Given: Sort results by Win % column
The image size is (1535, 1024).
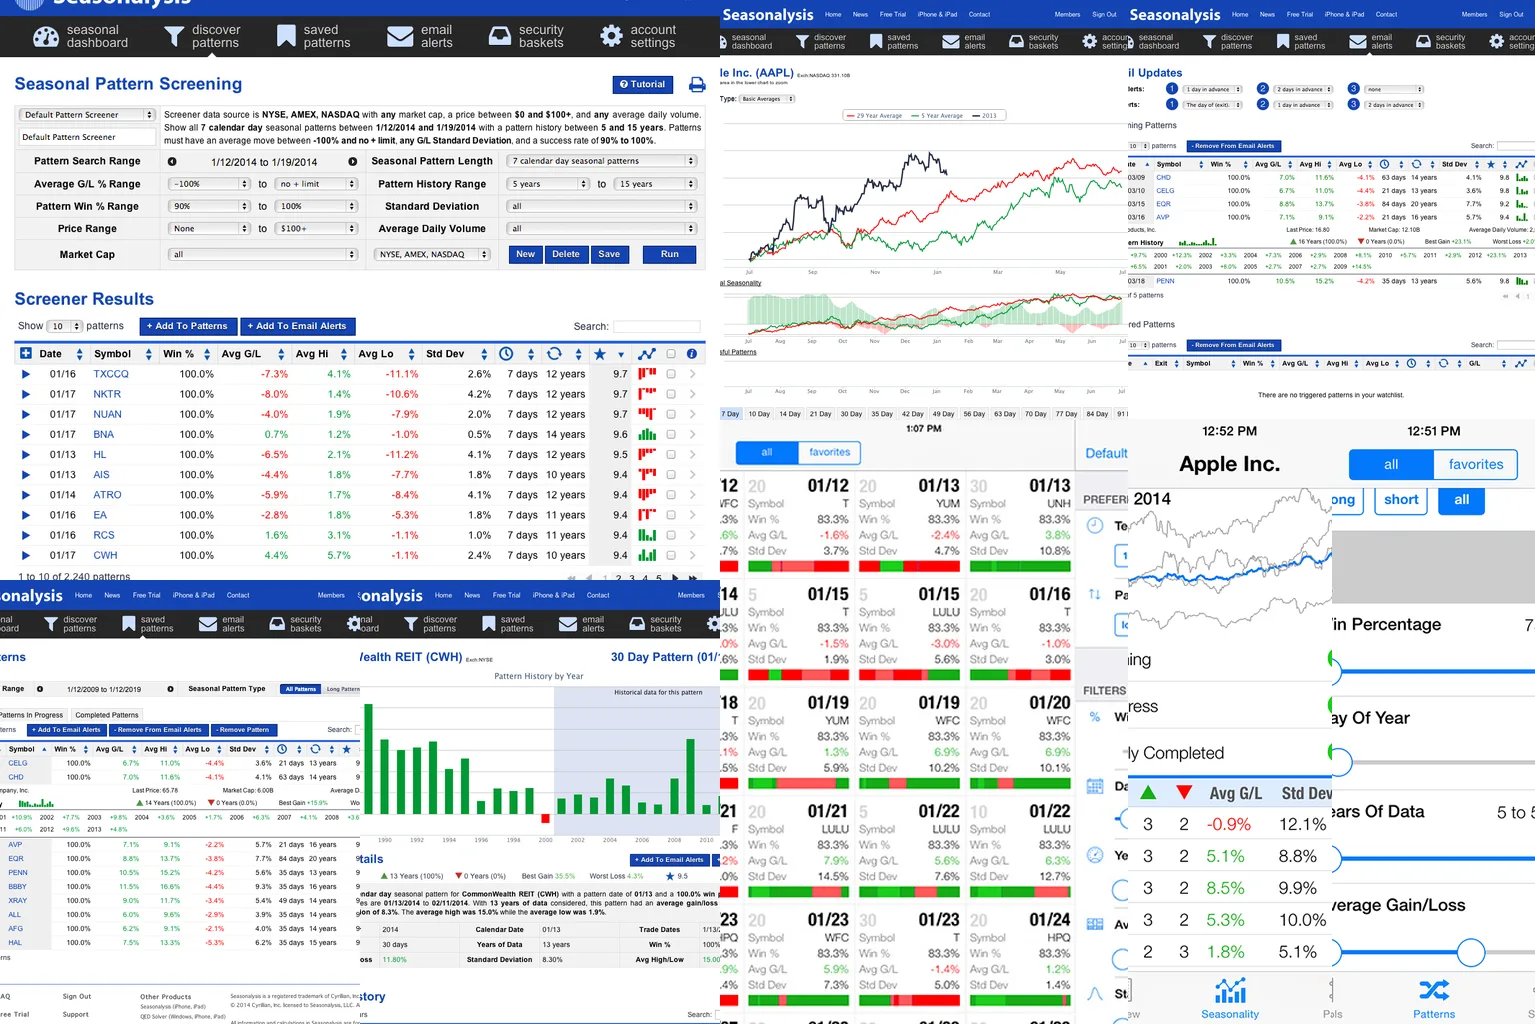Looking at the screenshot, I should [x=186, y=354].
